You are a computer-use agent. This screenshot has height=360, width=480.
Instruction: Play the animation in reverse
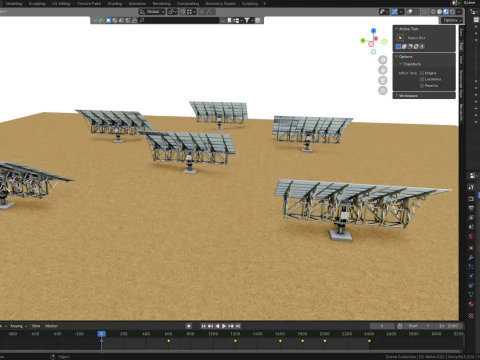pyautogui.click(x=217, y=326)
